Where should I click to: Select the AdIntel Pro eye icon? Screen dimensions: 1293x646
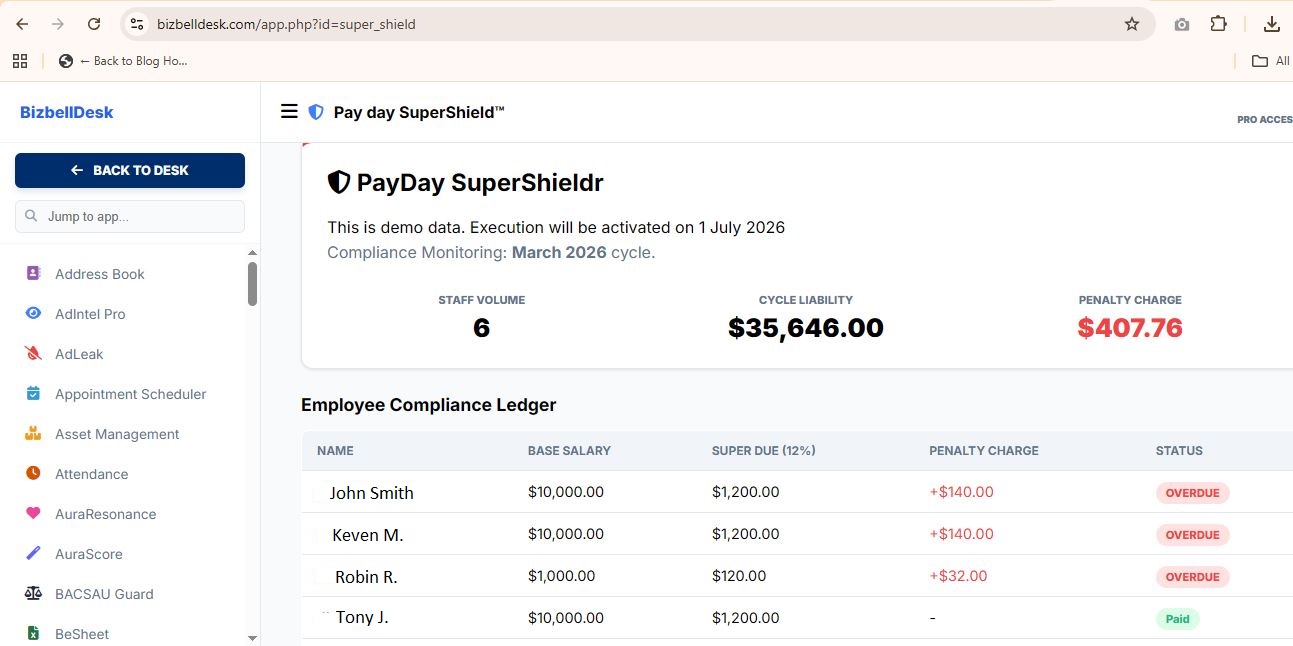click(32, 313)
